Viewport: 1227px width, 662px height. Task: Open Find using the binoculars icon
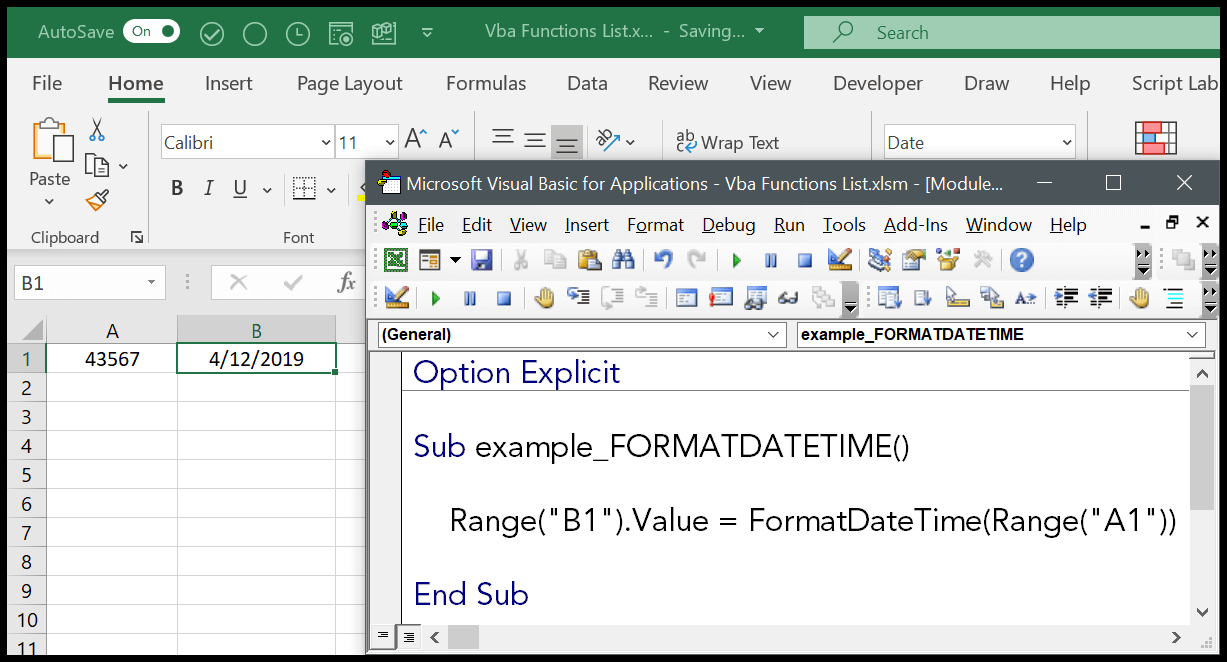(x=623, y=260)
